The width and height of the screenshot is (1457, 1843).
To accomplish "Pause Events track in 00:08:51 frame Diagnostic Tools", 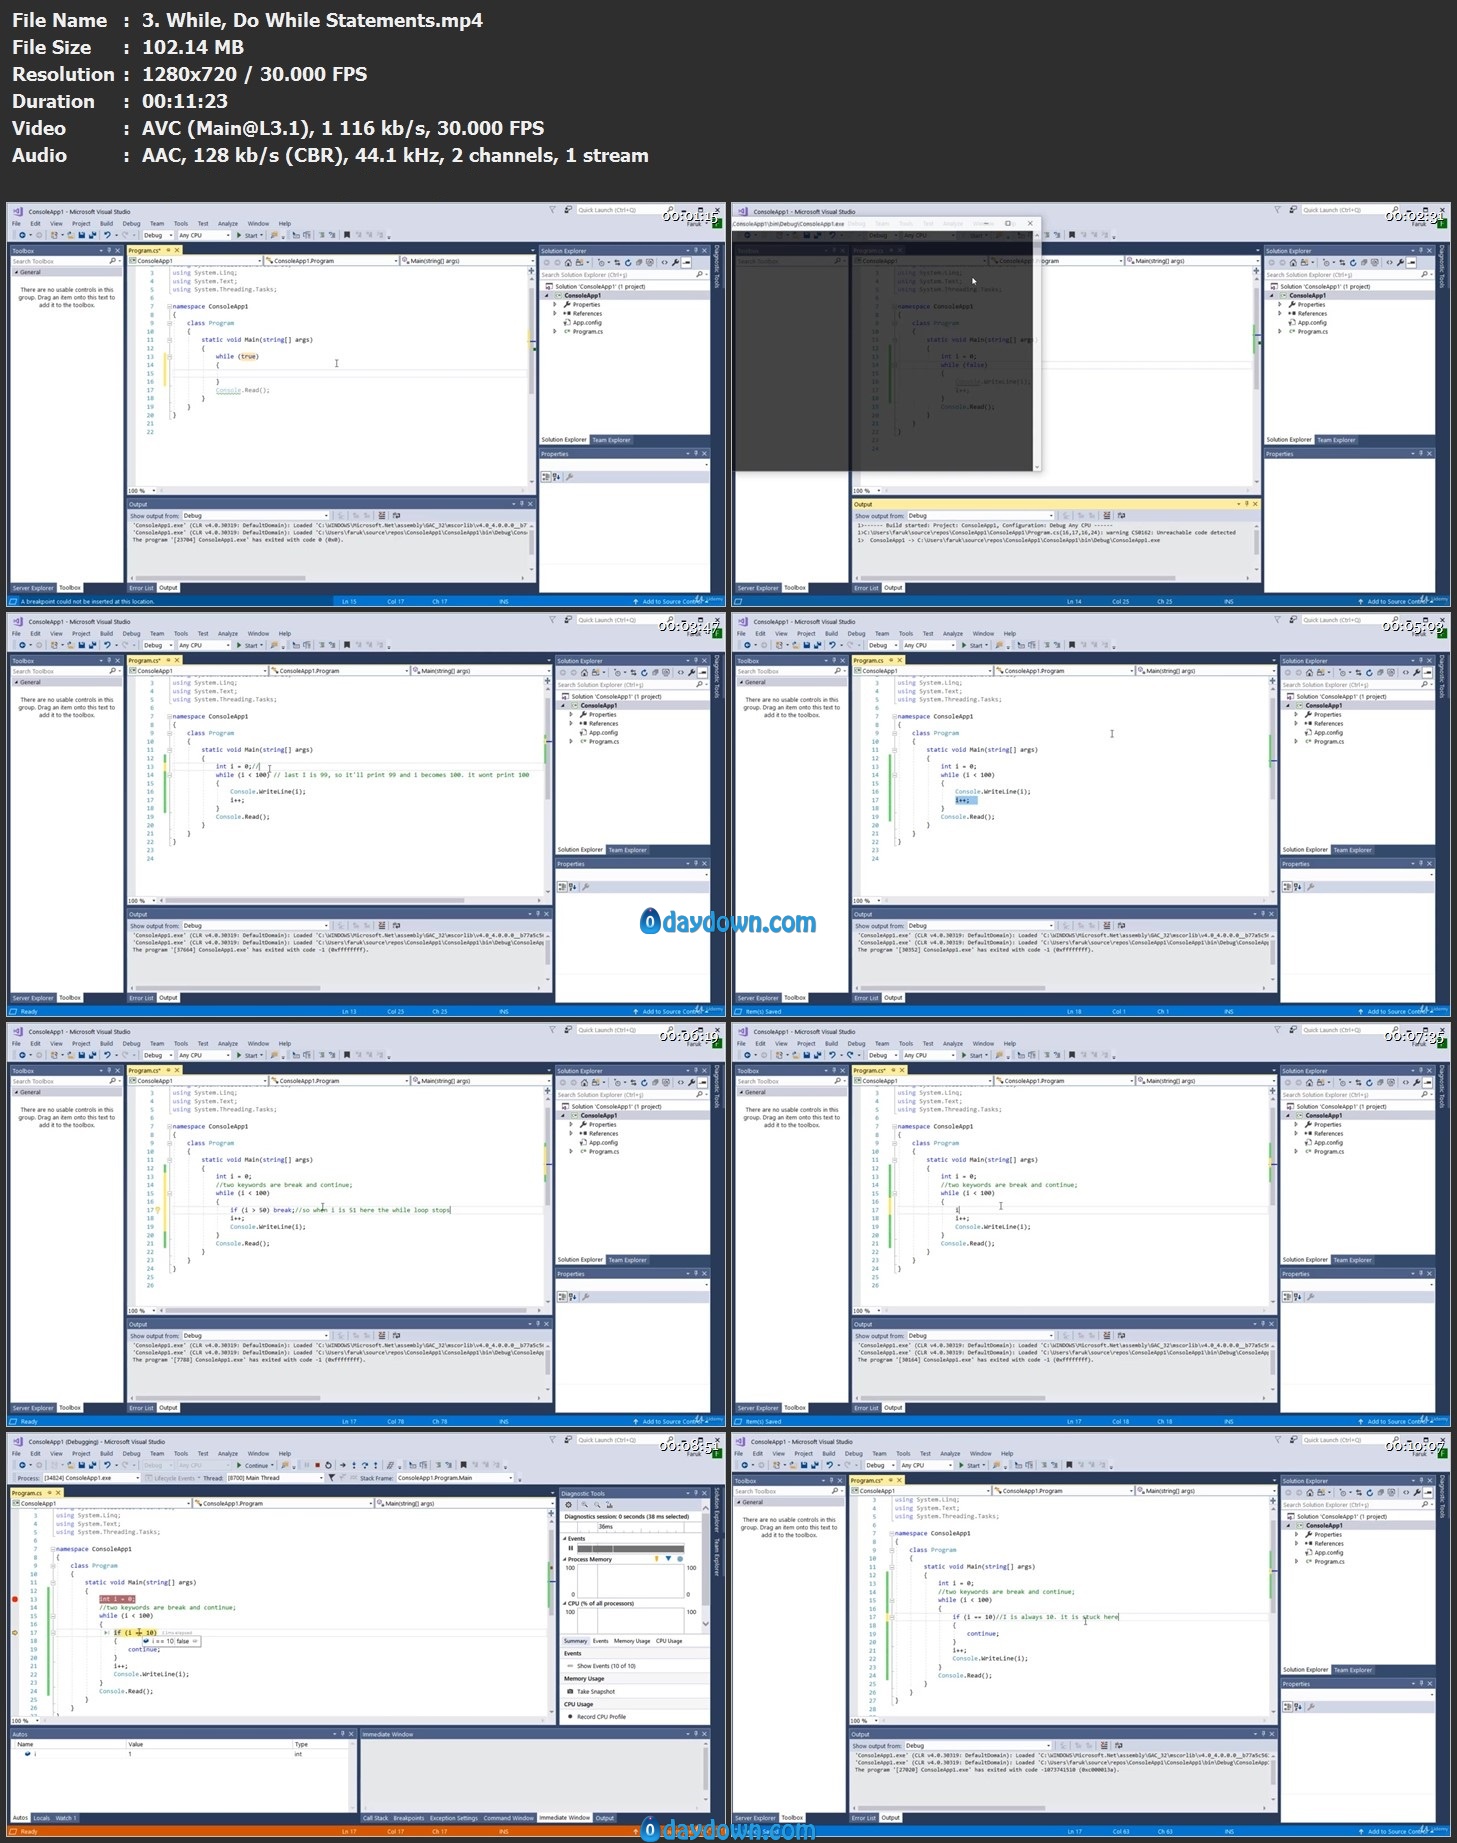I will point(571,1549).
